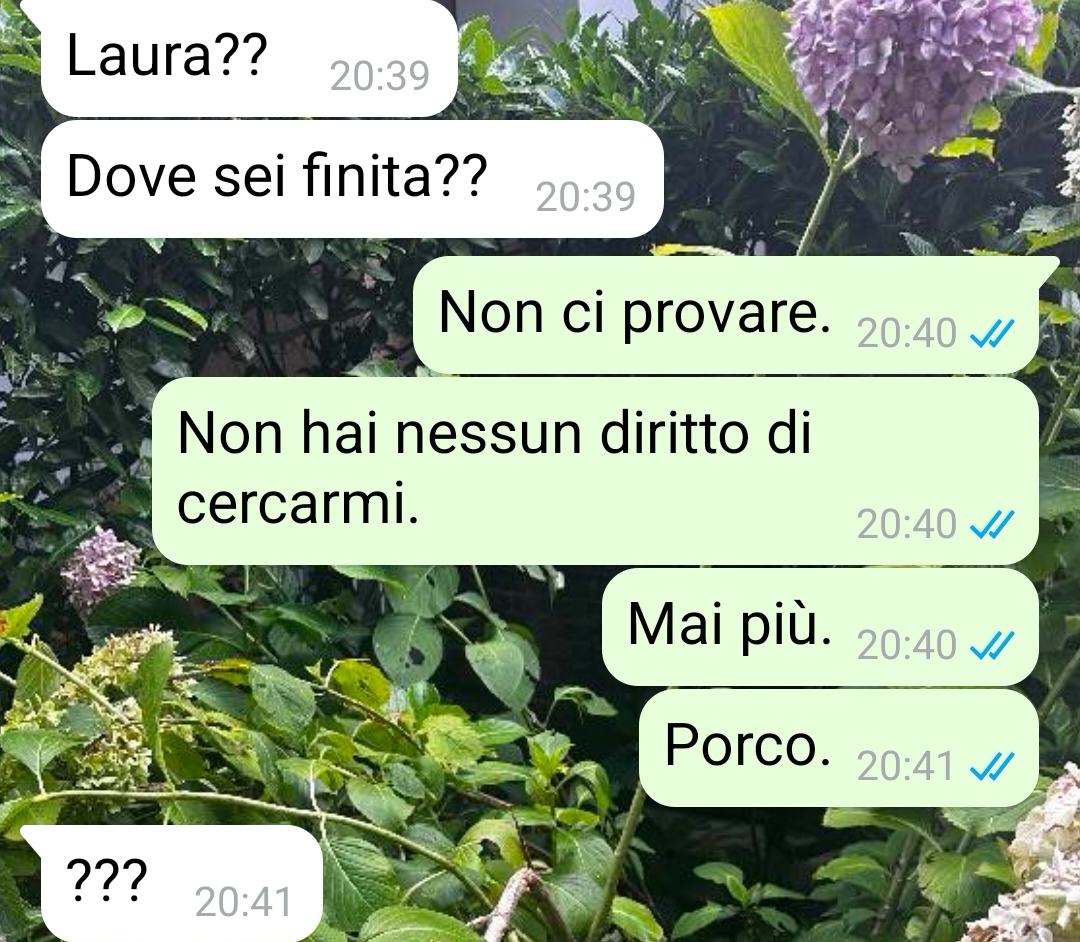
Task: Click the 20:39 timestamp on 'Dove sei finita??'
Action: click(585, 197)
